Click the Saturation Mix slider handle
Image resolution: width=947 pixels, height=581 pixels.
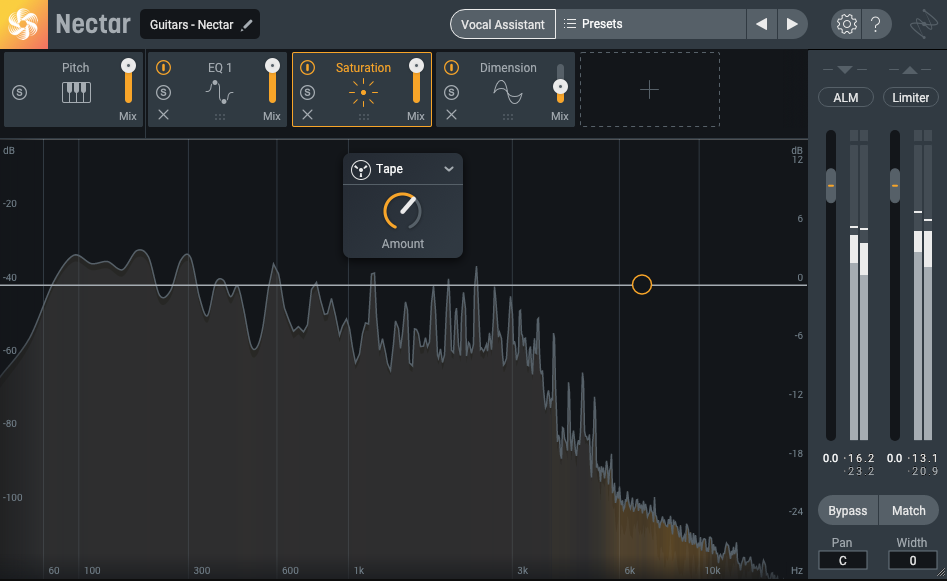(x=416, y=66)
